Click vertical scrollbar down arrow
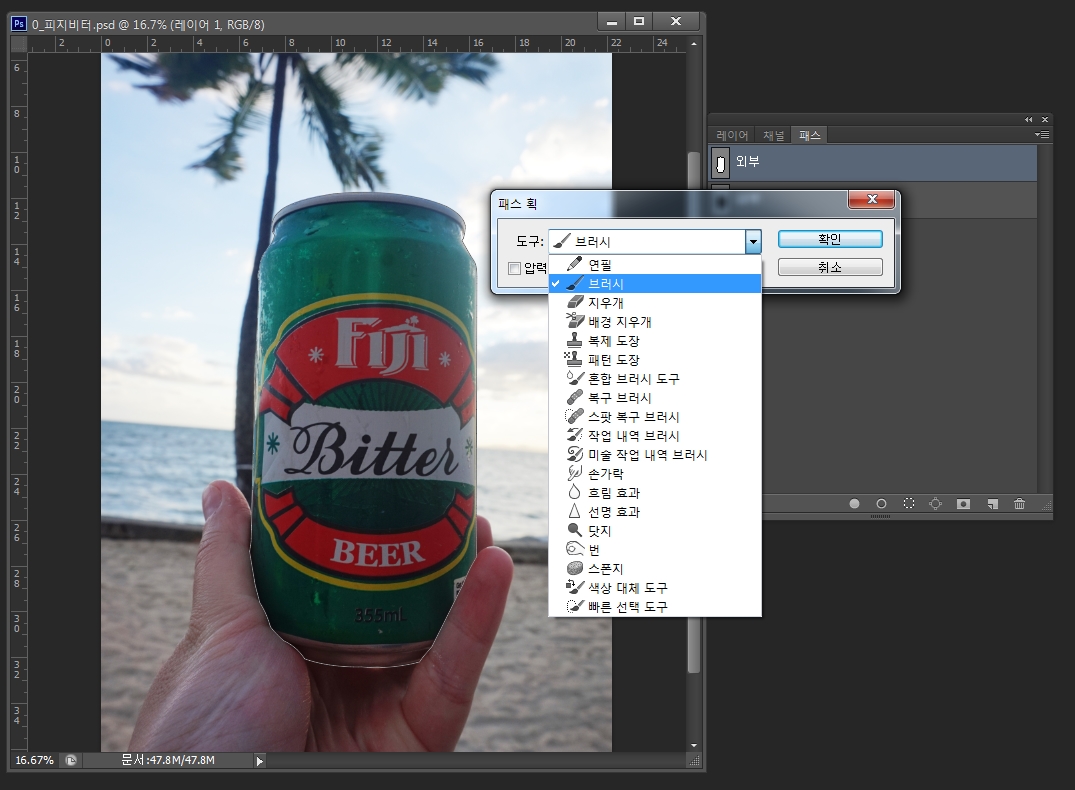Screen dimensions: 1075x790 tap(694, 745)
